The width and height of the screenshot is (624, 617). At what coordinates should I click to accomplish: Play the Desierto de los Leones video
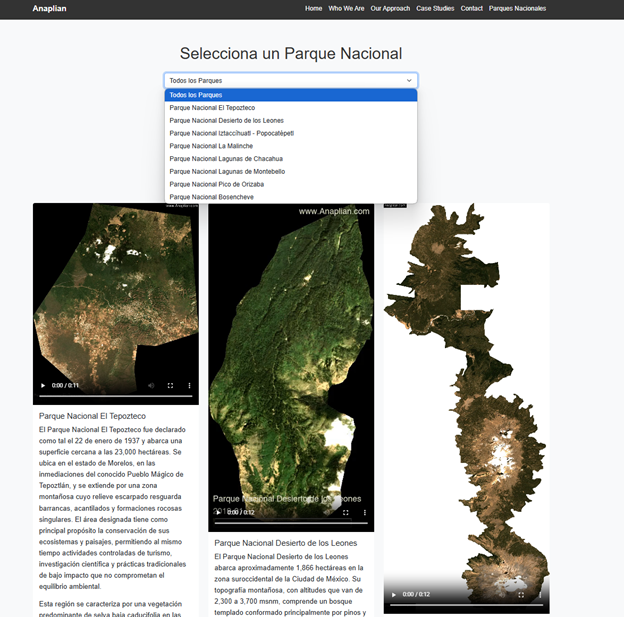coord(218,512)
